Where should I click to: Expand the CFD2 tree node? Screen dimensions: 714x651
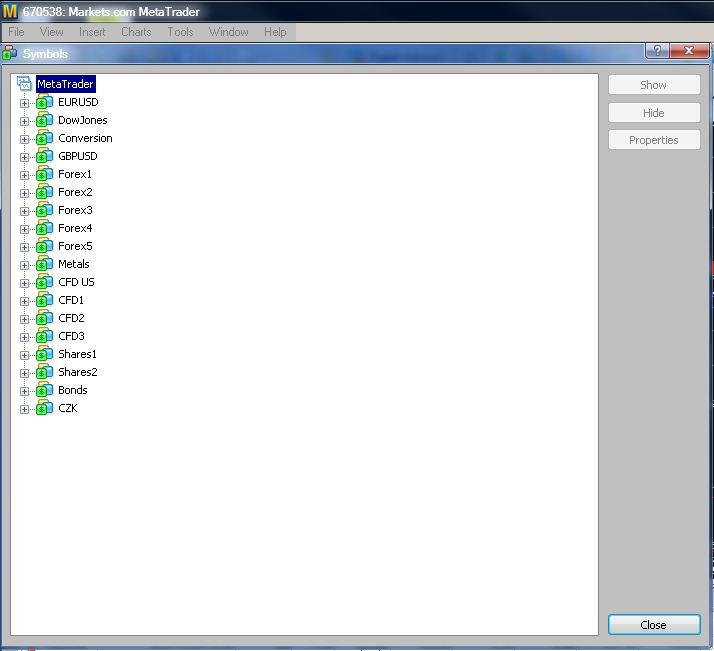coord(24,319)
